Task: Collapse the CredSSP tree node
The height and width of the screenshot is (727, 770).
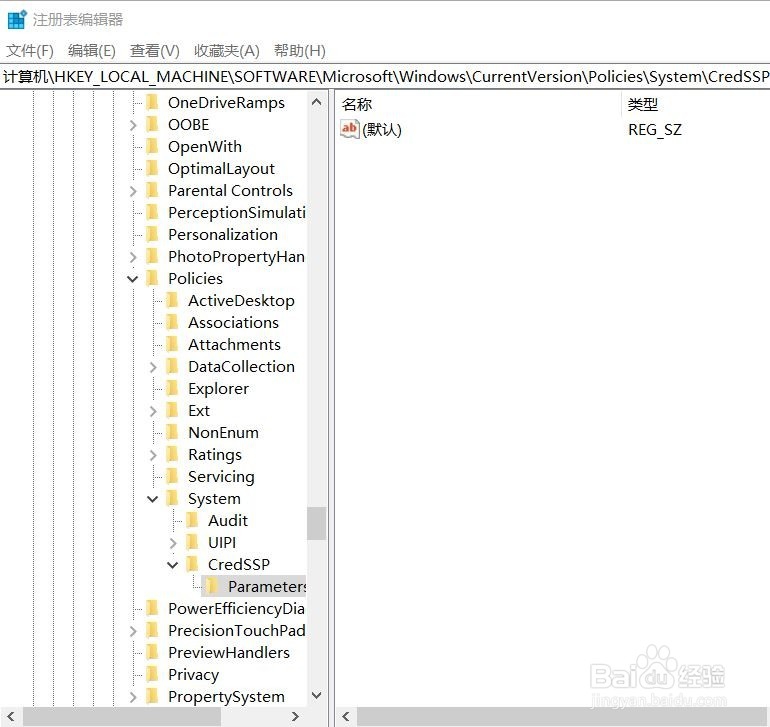Action: [x=172, y=564]
